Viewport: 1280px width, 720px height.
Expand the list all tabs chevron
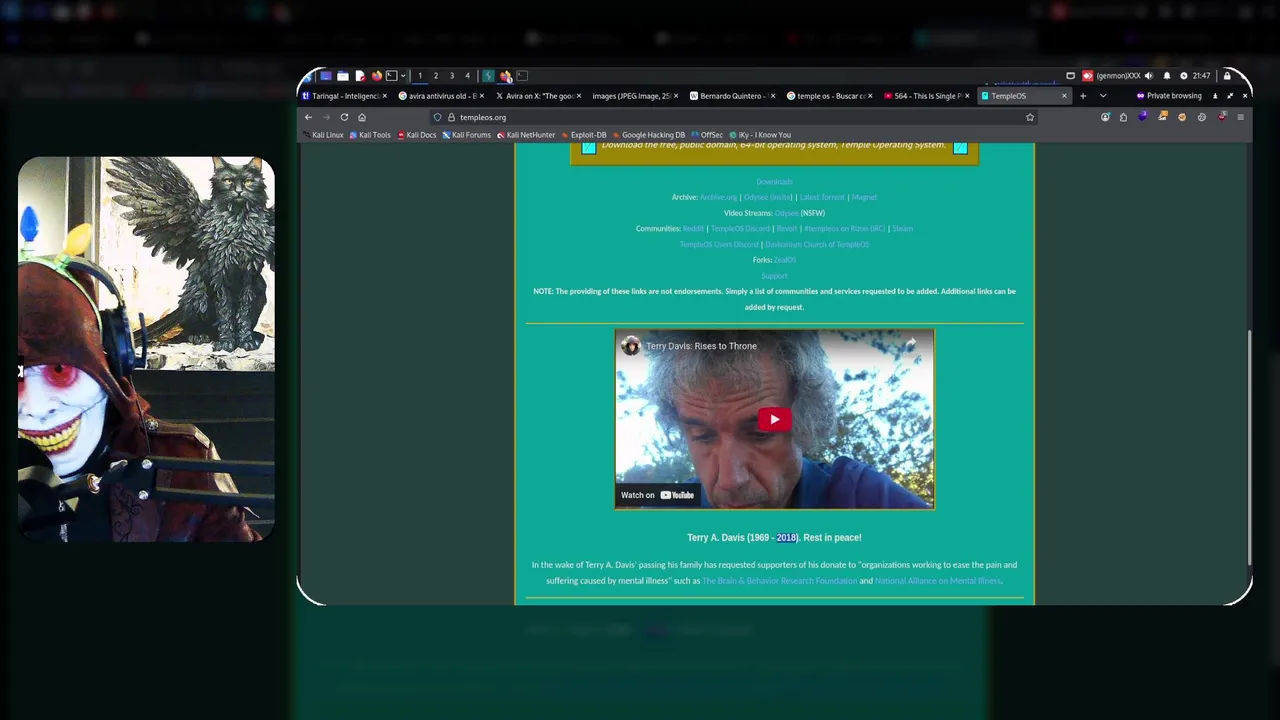(1103, 96)
